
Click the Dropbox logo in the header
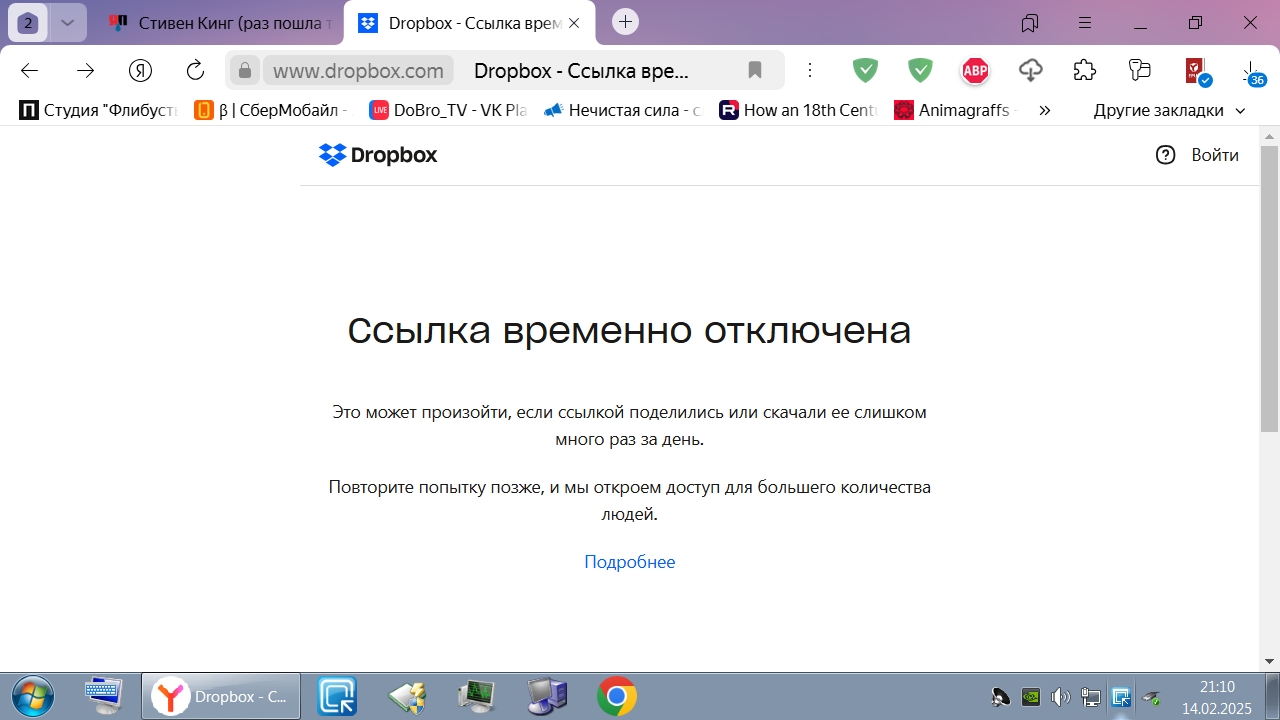pyautogui.click(x=378, y=155)
